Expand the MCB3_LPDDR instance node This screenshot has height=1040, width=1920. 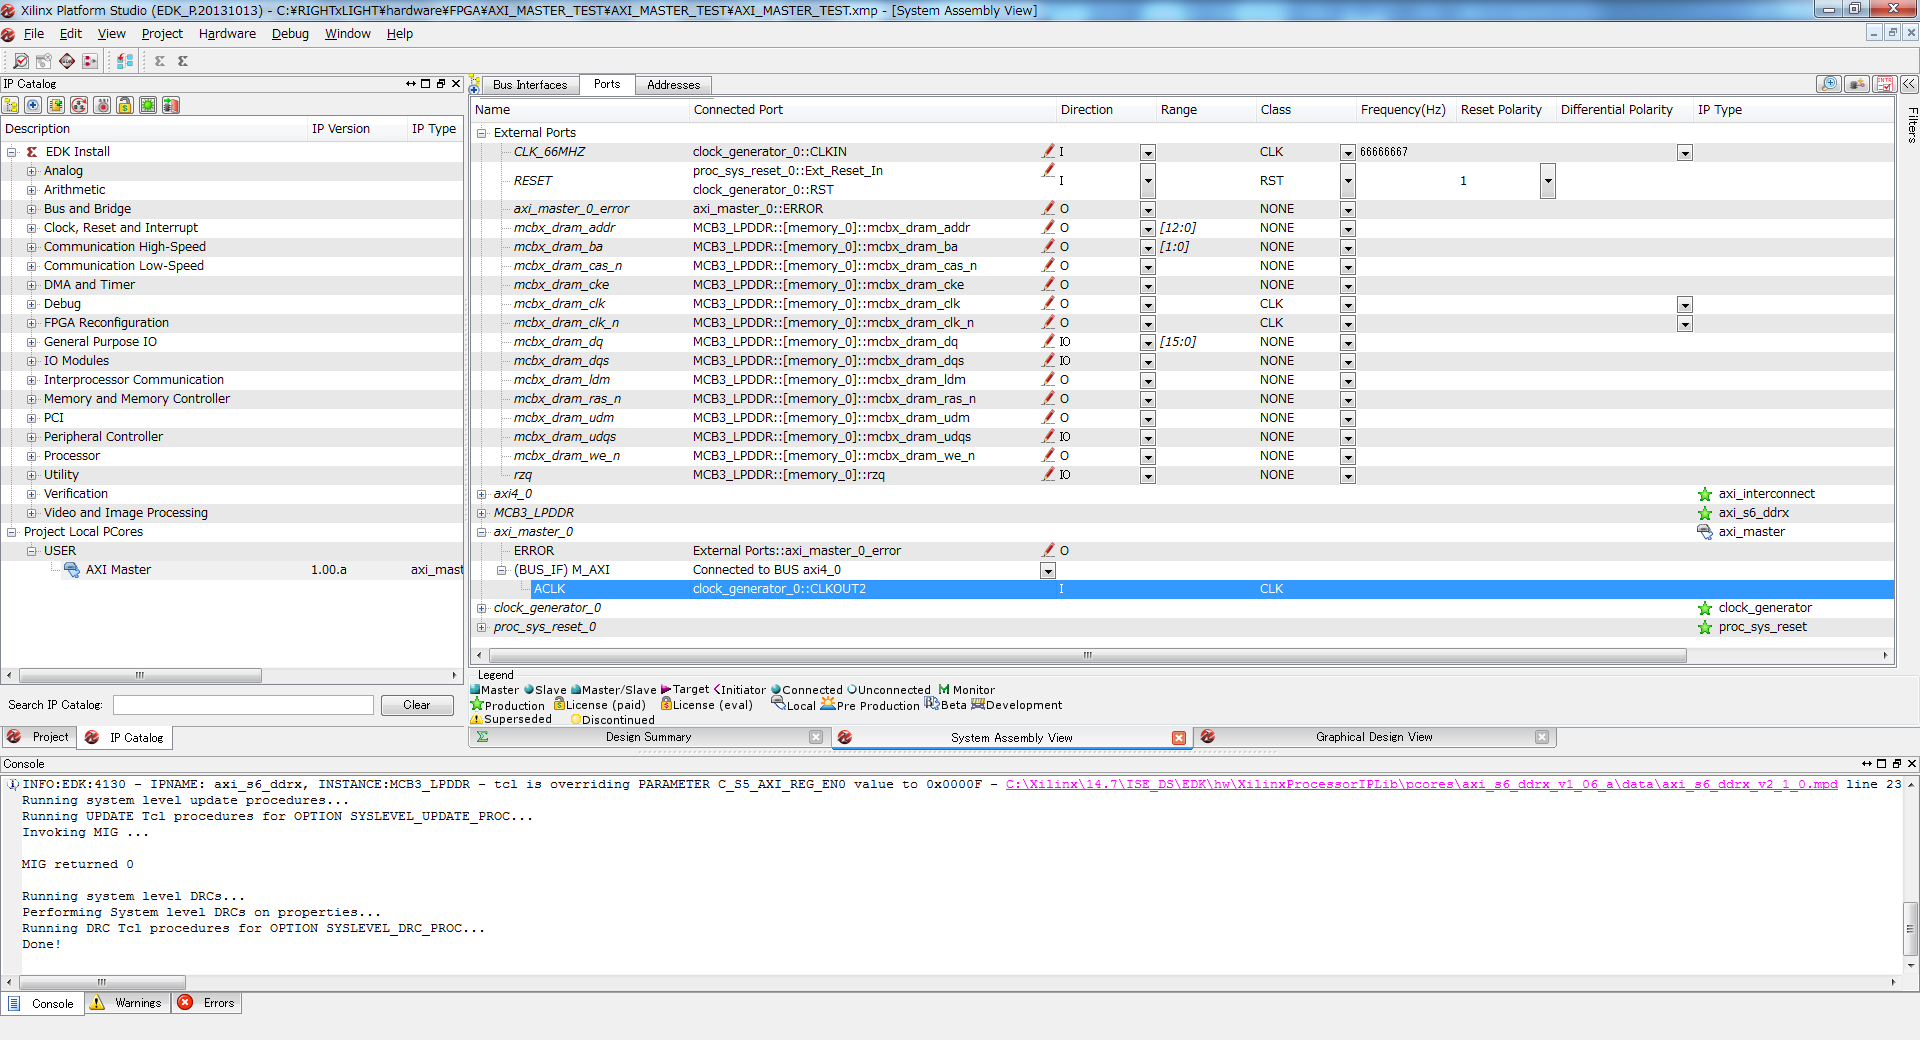pyautogui.click(x=482, y=513)
